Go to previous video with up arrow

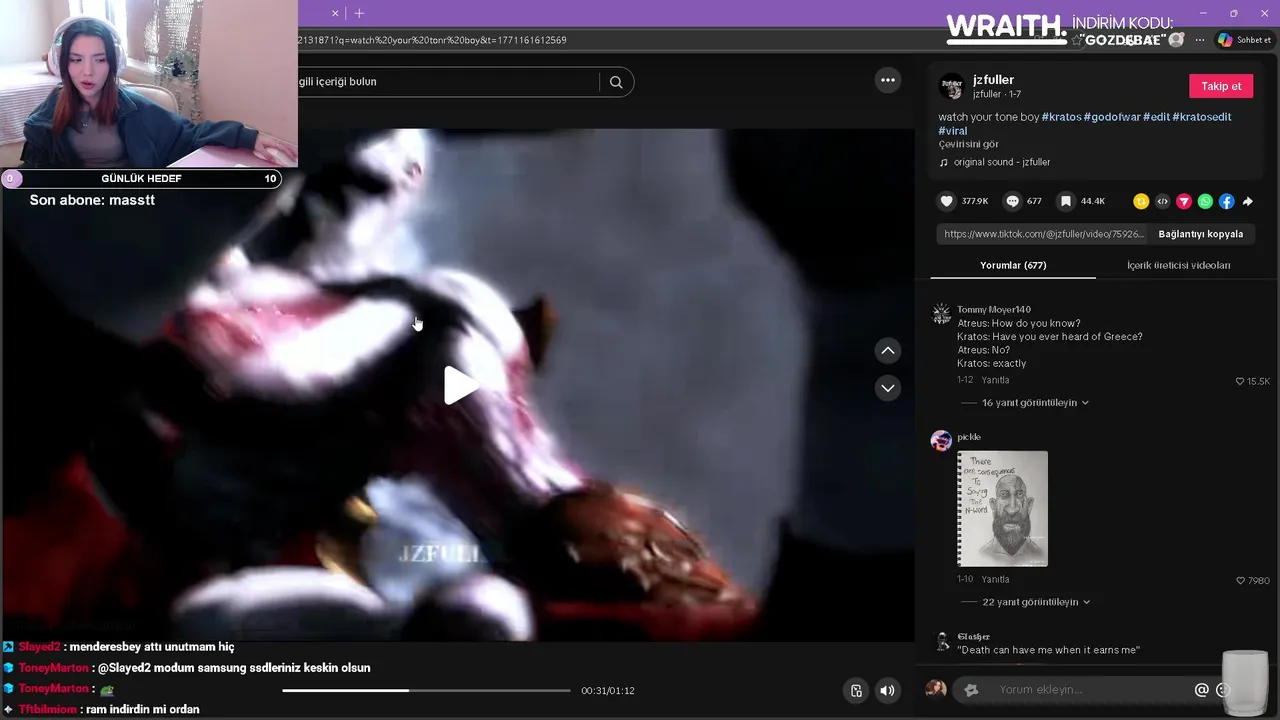(887, 351)
